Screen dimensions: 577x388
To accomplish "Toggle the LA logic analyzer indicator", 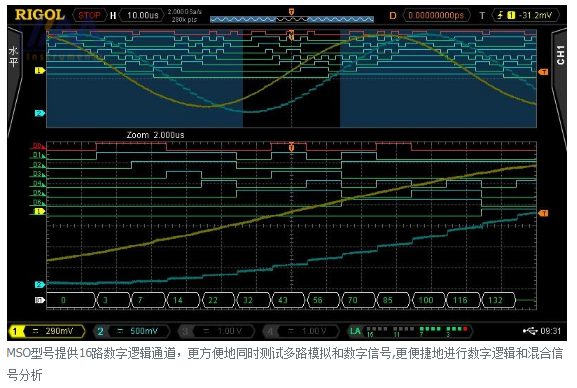I will [x=410, y=331].
